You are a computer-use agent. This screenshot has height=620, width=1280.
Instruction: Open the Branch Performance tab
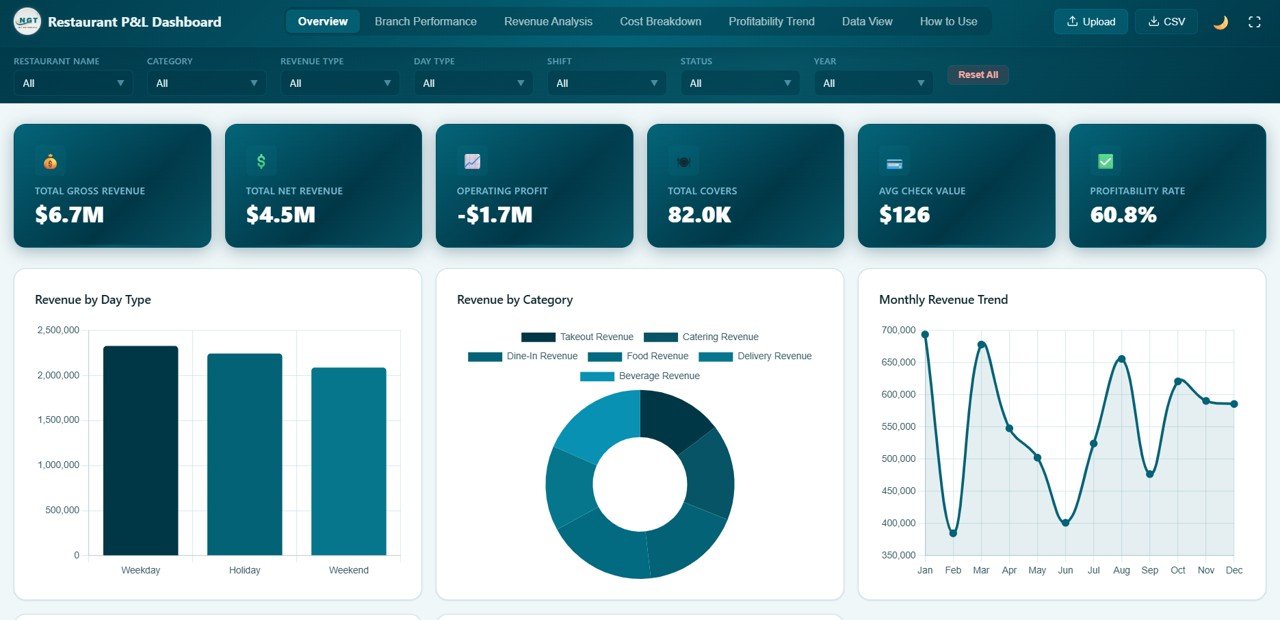(x=426, y=21)
